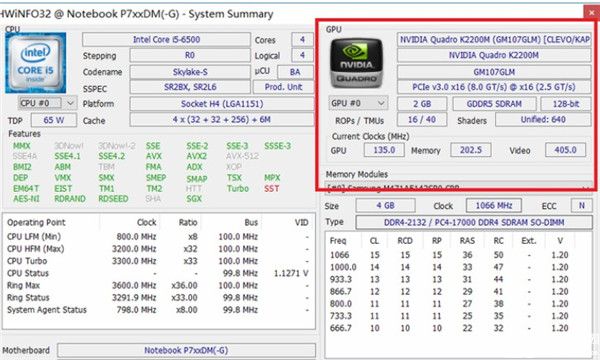Screen dimensions: 600x360
Task: Click the GPU clock 135.0 value
Action: (384, 150)
